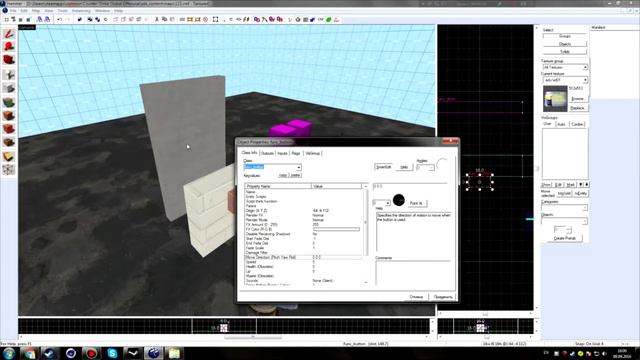Select the Clipping tool
Image resolution: width=640 pixels, height=360 pixels.
[9, 156]
